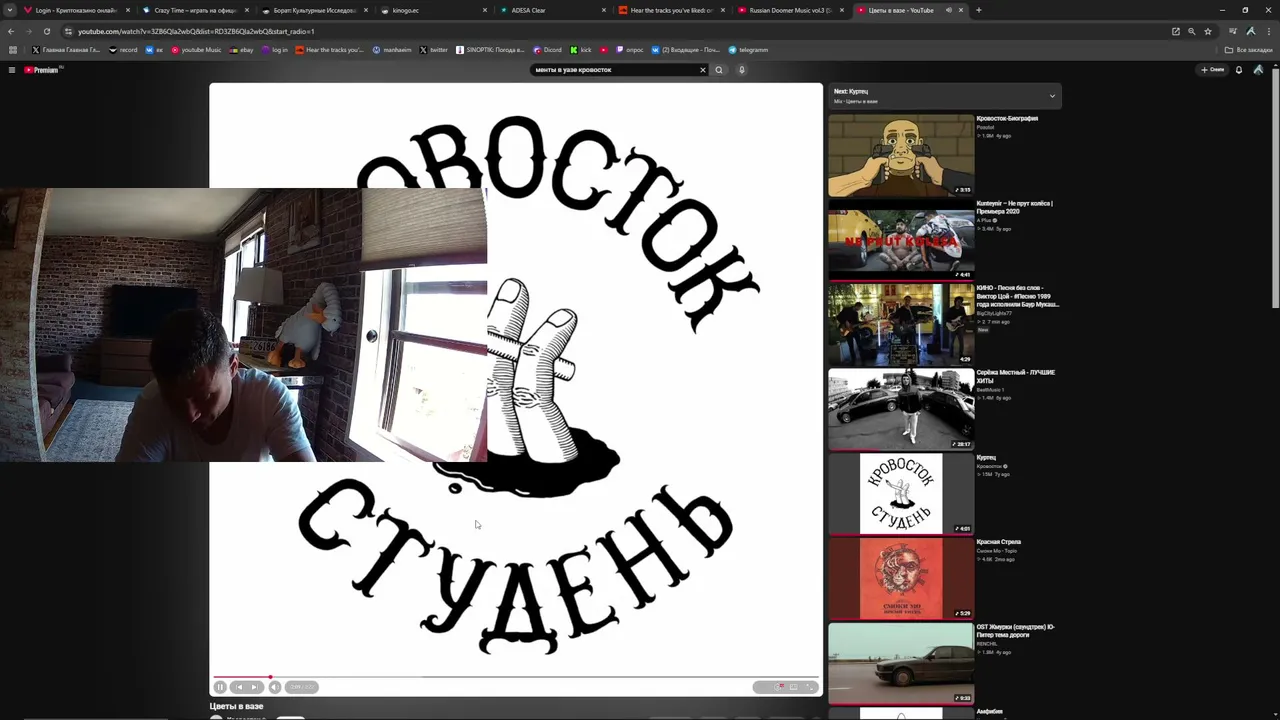This screenshot has width=1280, height=720.
Task: Open page in app icon in address bar
Action: (x=1176, y=31)
